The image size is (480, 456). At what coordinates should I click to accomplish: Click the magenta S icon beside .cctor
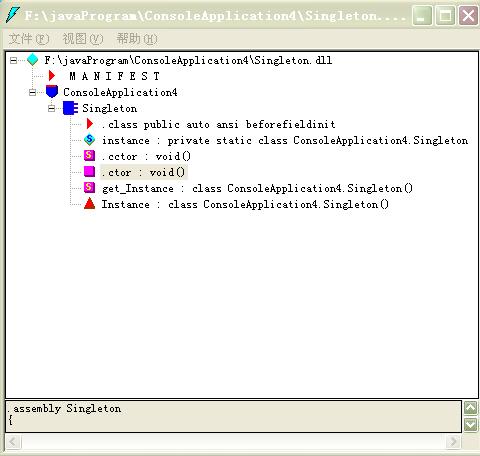tap(89, 156)
